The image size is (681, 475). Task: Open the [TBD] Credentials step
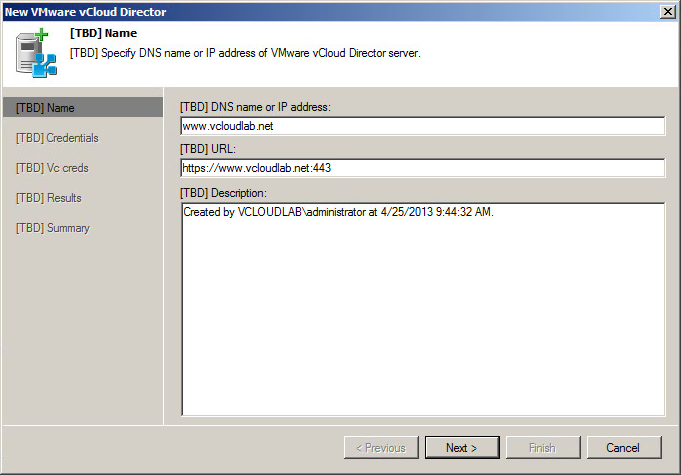click(x=57, y=138)
